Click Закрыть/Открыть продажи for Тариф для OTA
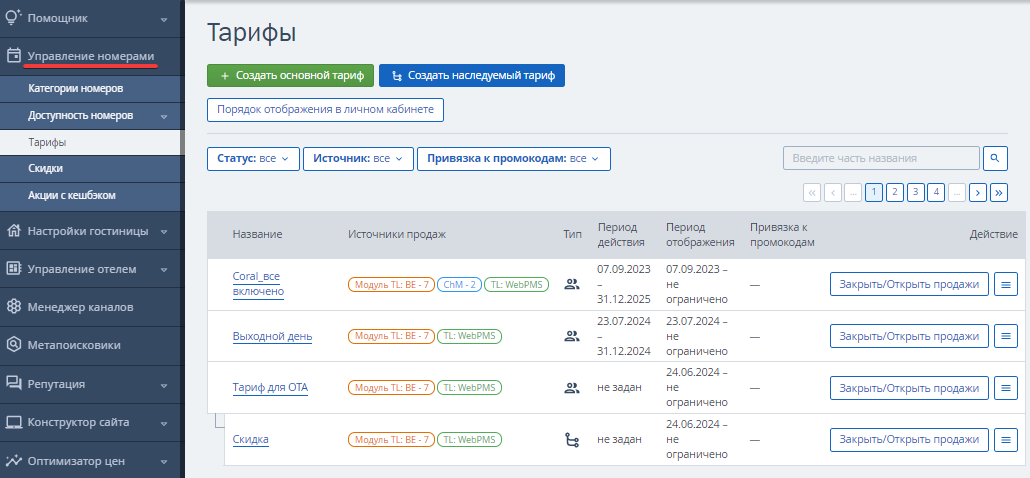The image size is (1030, 478). (909, 388)
